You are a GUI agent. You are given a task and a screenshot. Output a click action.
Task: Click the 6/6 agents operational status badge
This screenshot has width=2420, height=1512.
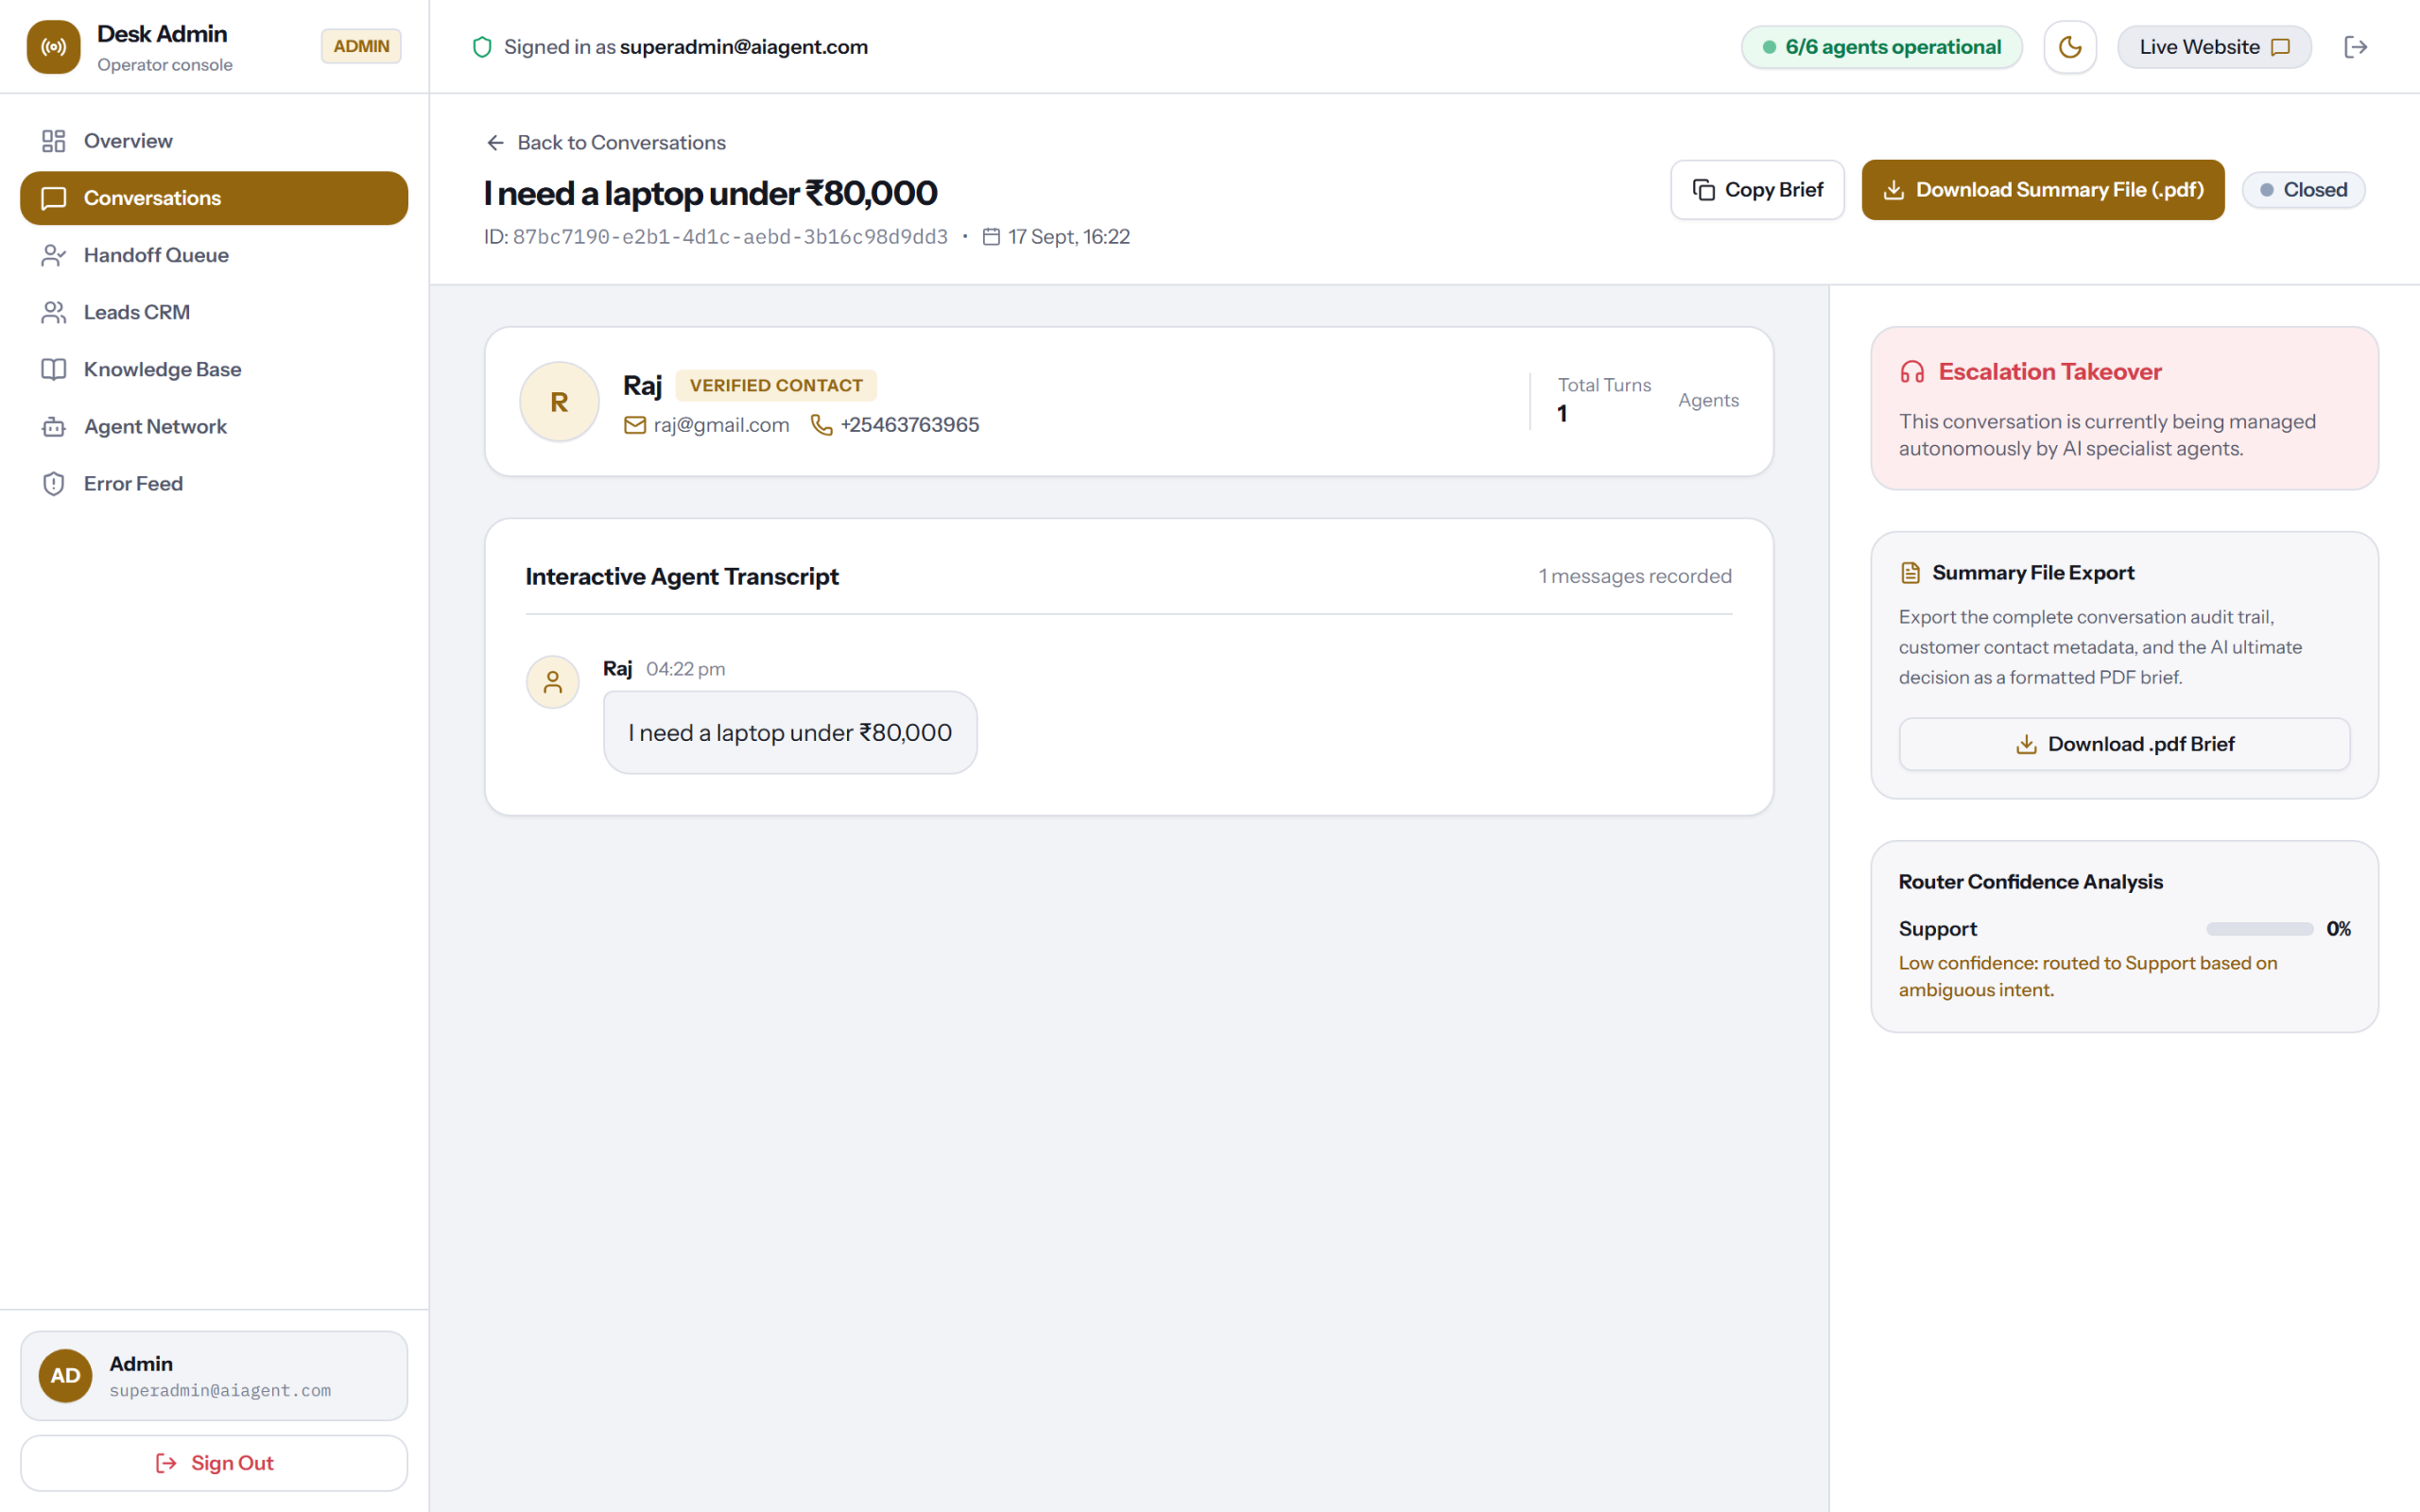[x=1881, y=47]
